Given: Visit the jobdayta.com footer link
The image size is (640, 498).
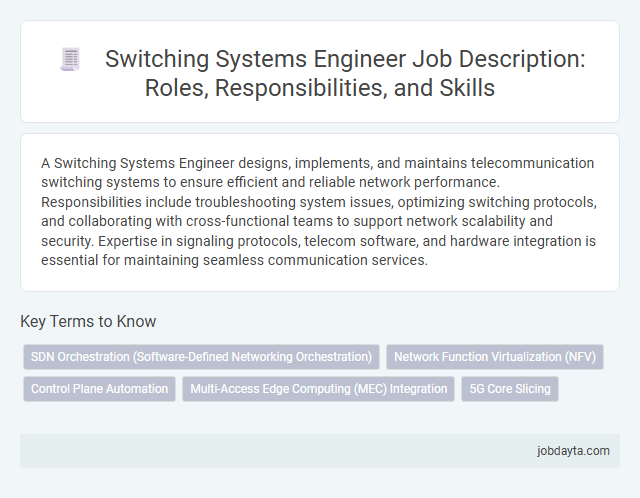Looking at the screenshot, I should point(573,451).
